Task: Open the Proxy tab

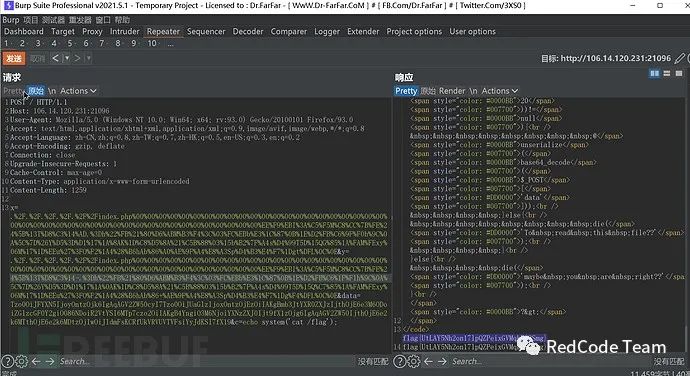Action: point(92,31)
